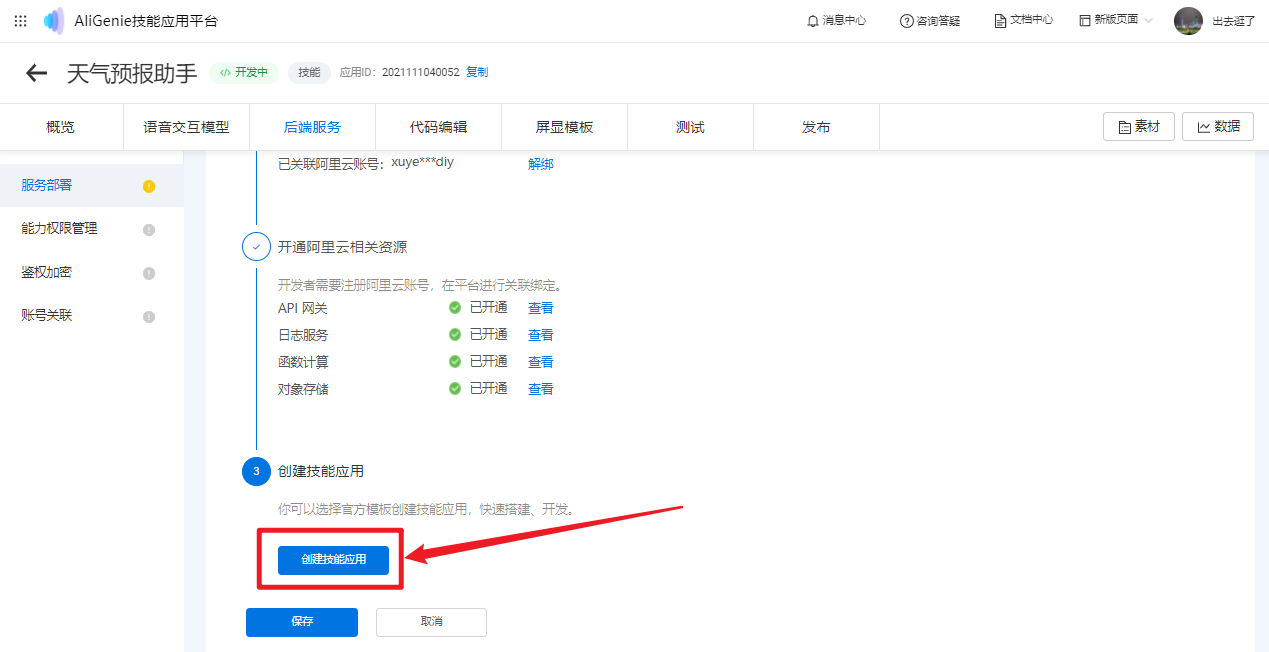Click the gray status dot beside 账号关联
This screenshot has height=652, width=1269.
(149, 317)
